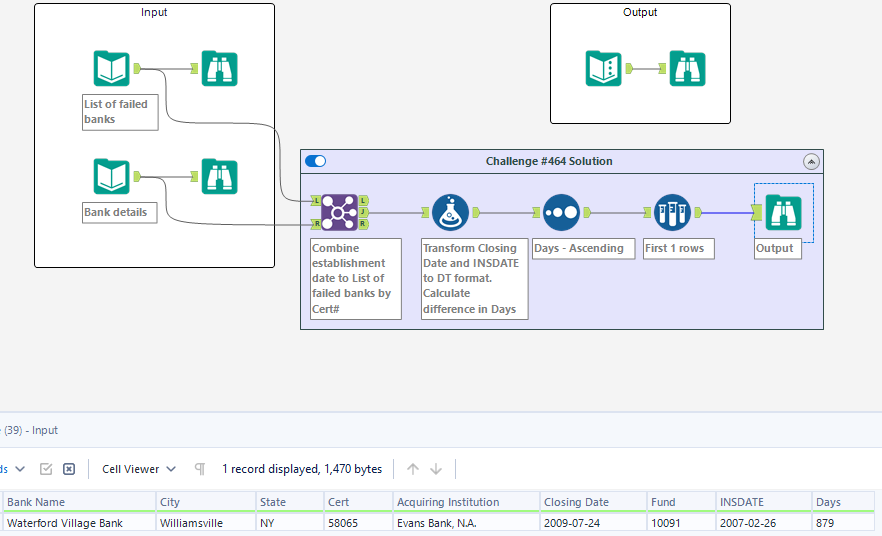Click the 'Output' annotation under final Browse
This screenshot has width=882, height=536.
tap(778, 249)
